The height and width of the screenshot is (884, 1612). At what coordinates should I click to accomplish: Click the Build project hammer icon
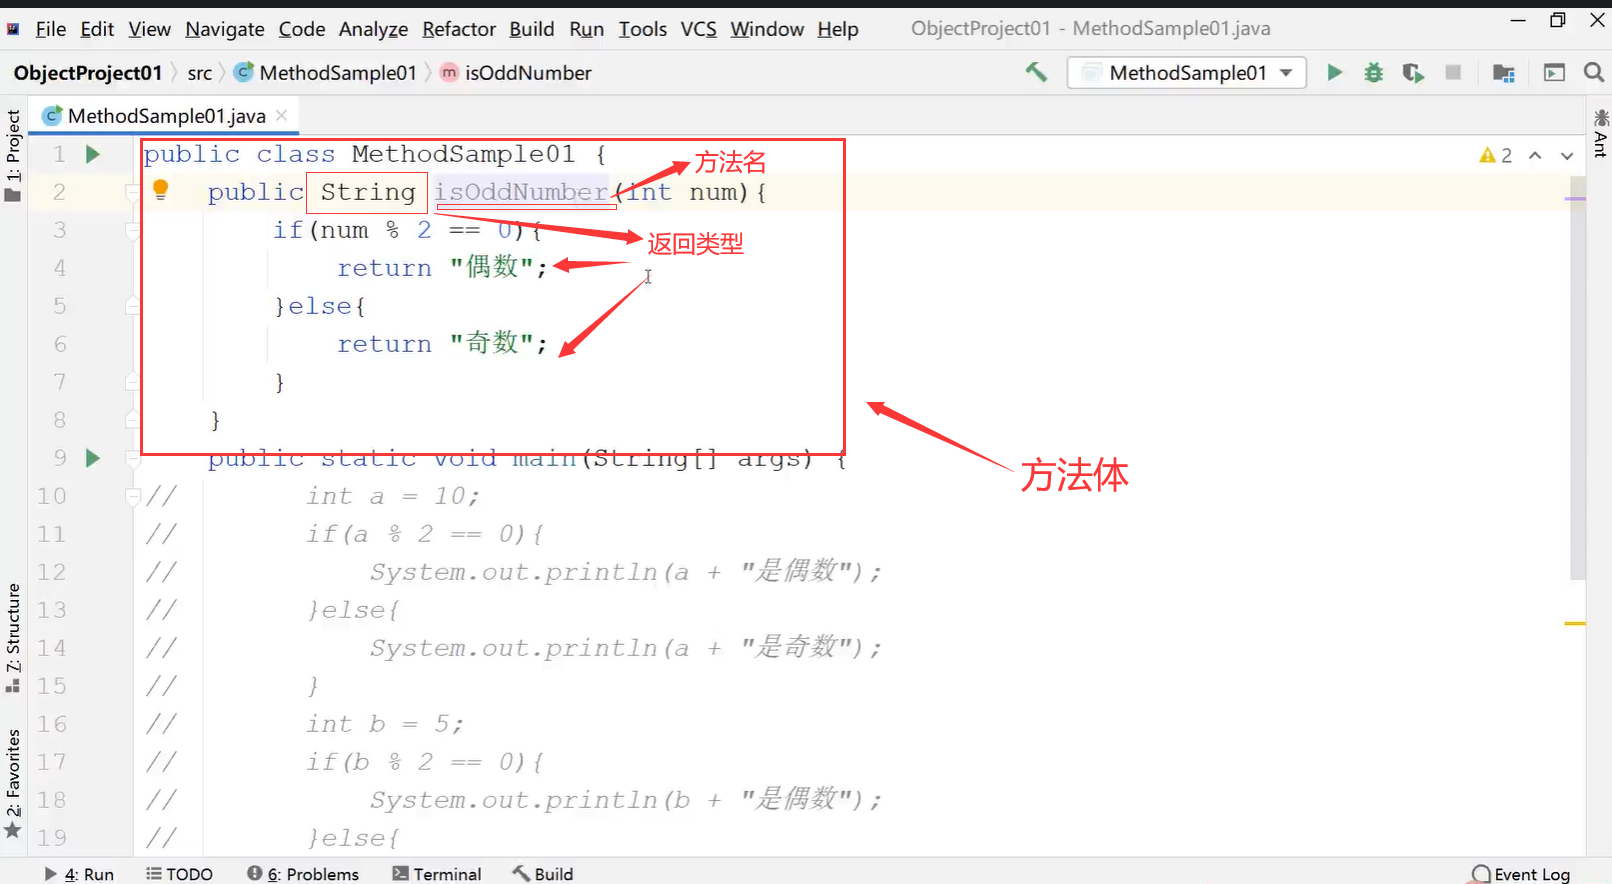click(x=1036, y=72)
